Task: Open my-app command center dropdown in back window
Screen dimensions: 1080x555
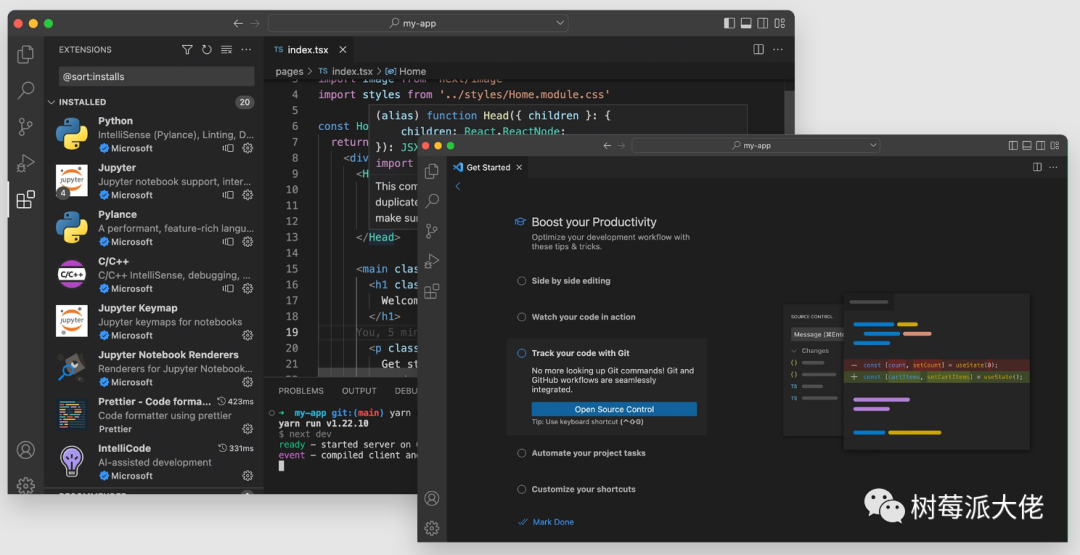Action: [x=560, y=23]
